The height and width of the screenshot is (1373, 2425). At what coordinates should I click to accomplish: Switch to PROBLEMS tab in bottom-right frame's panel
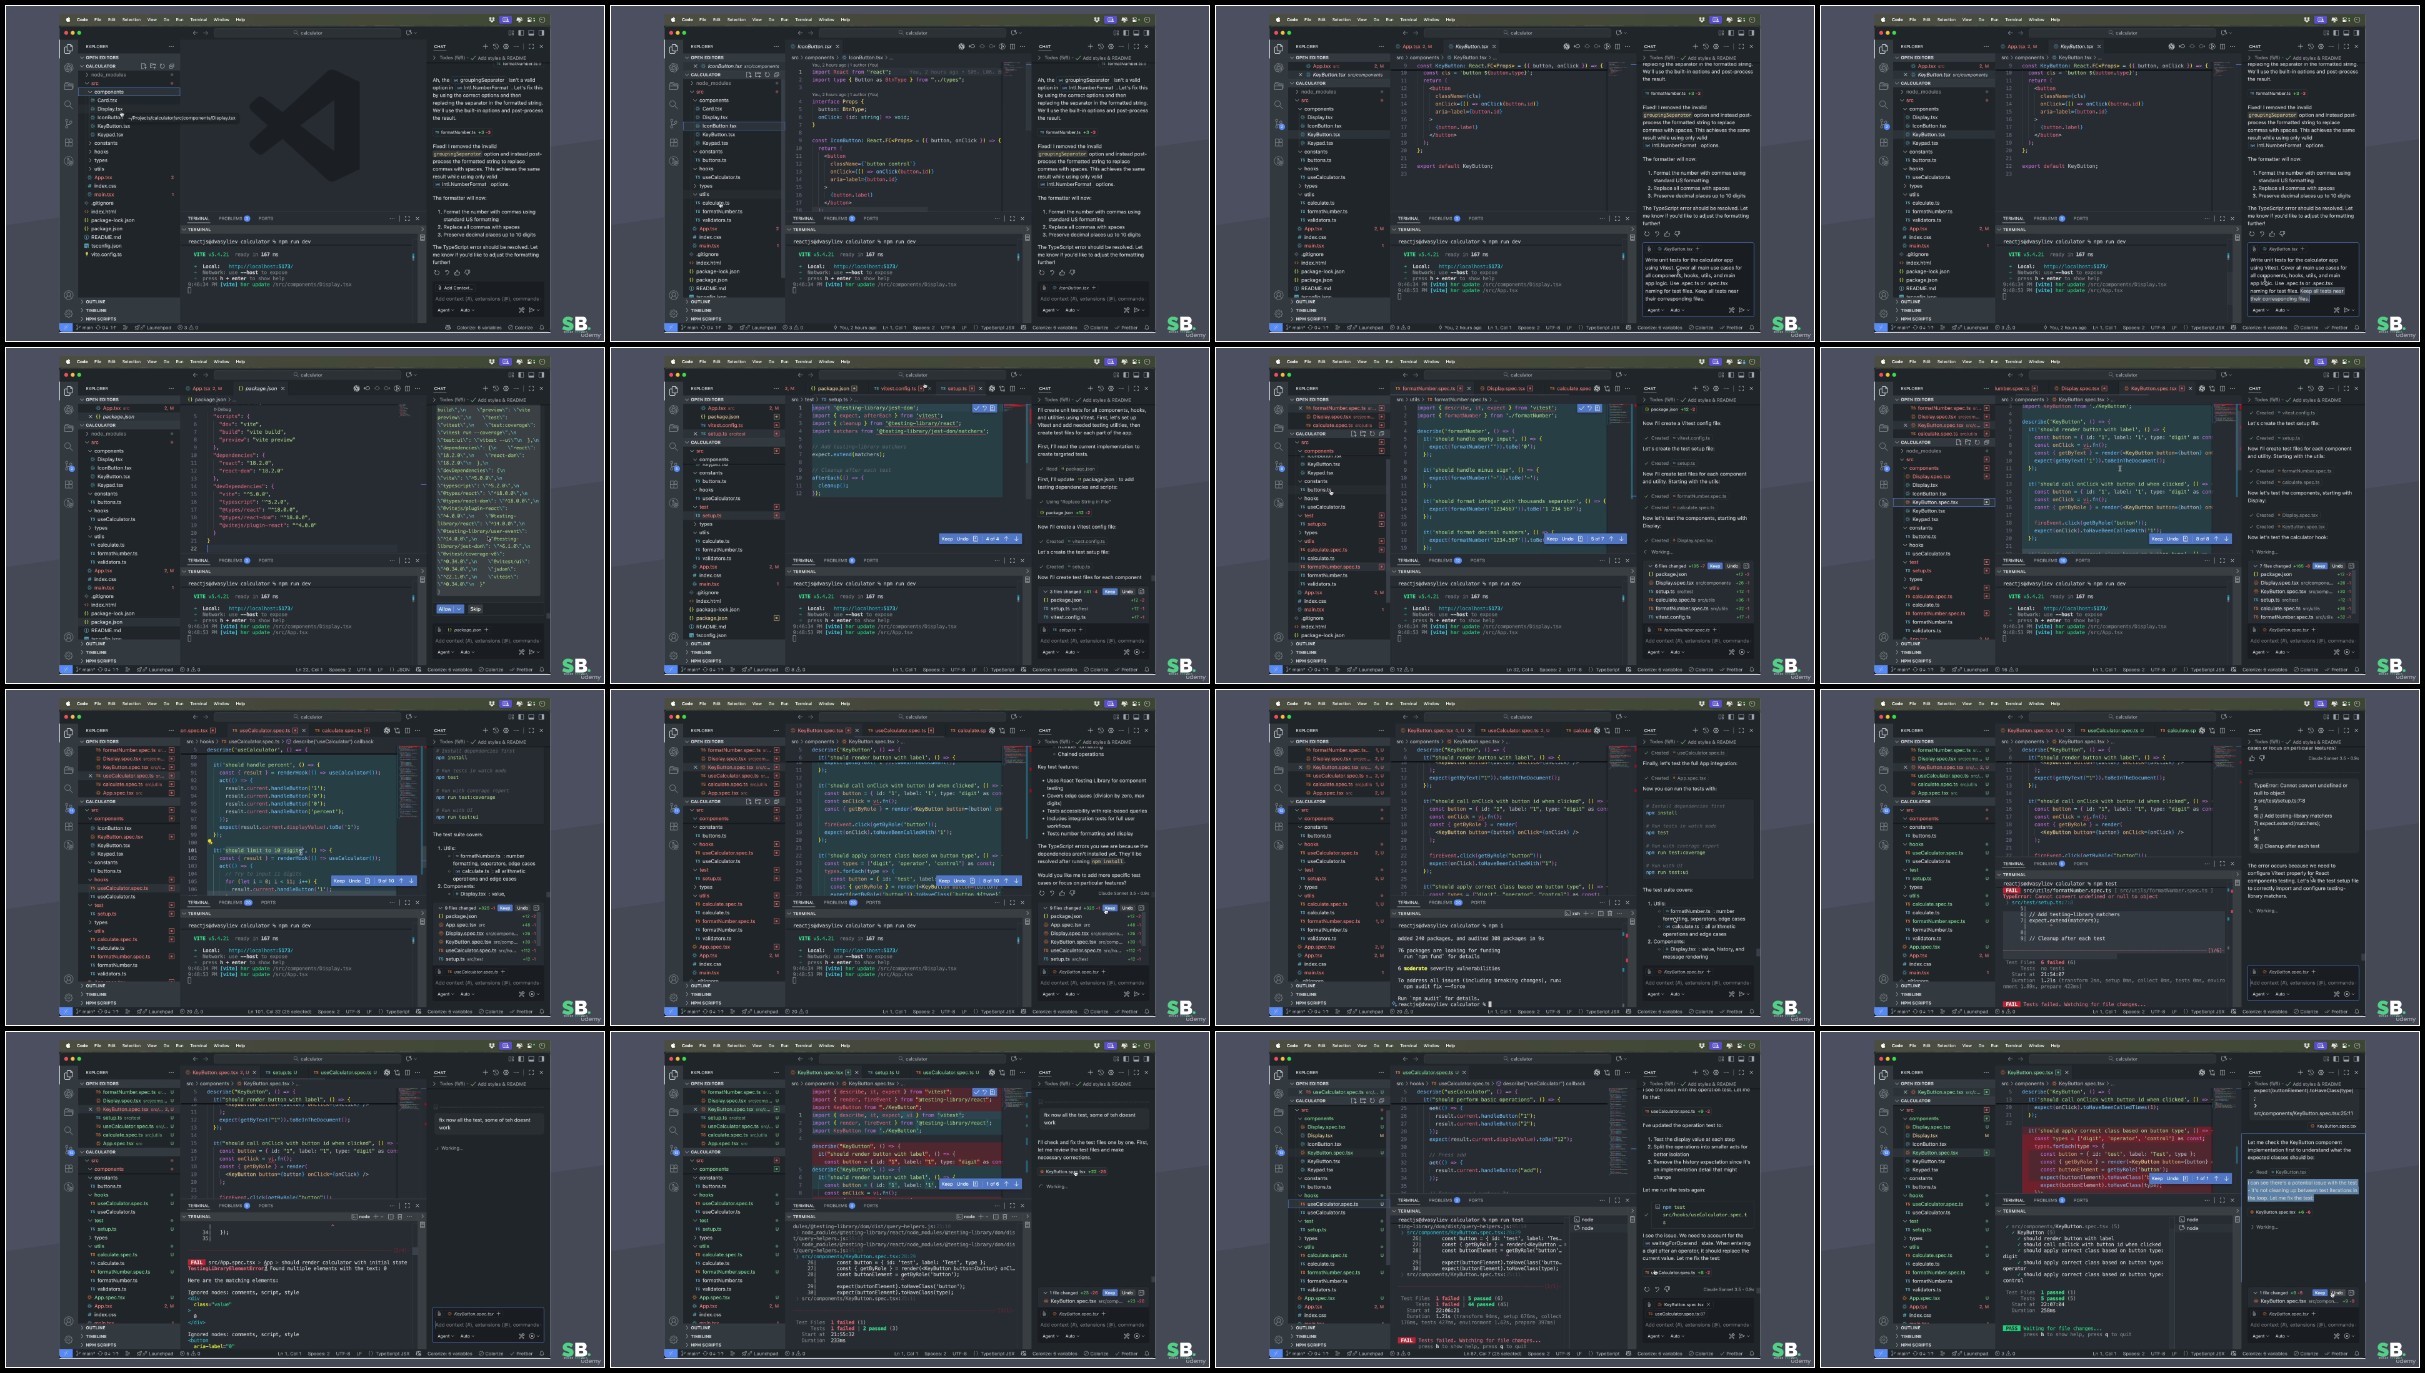click(x=2045, y=1200)
